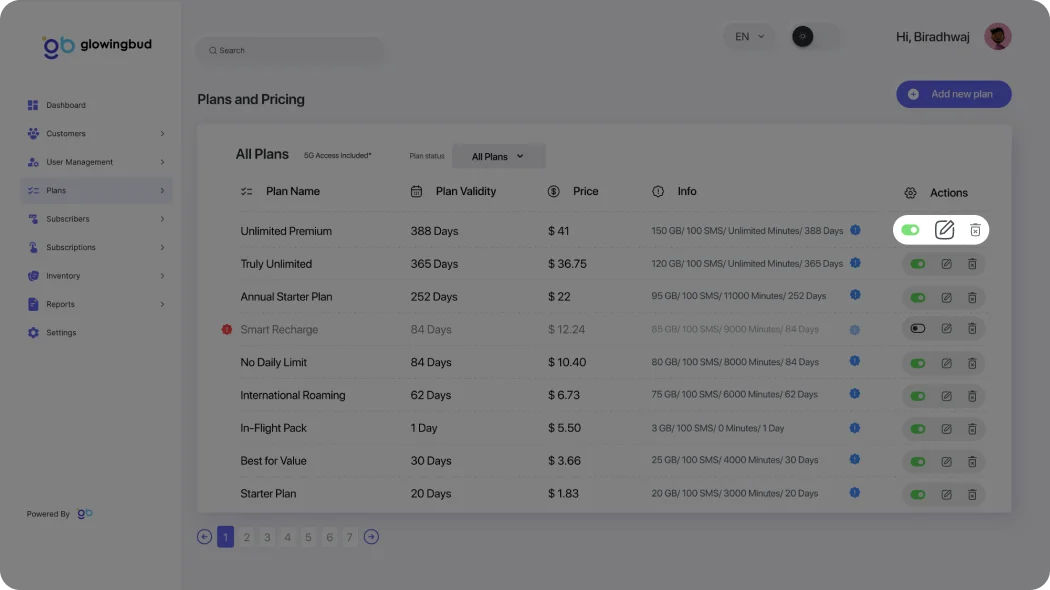Click info icon for Truly Unlimited plan
Viewport: 1050px width, 590px height.
coord(855,263)
